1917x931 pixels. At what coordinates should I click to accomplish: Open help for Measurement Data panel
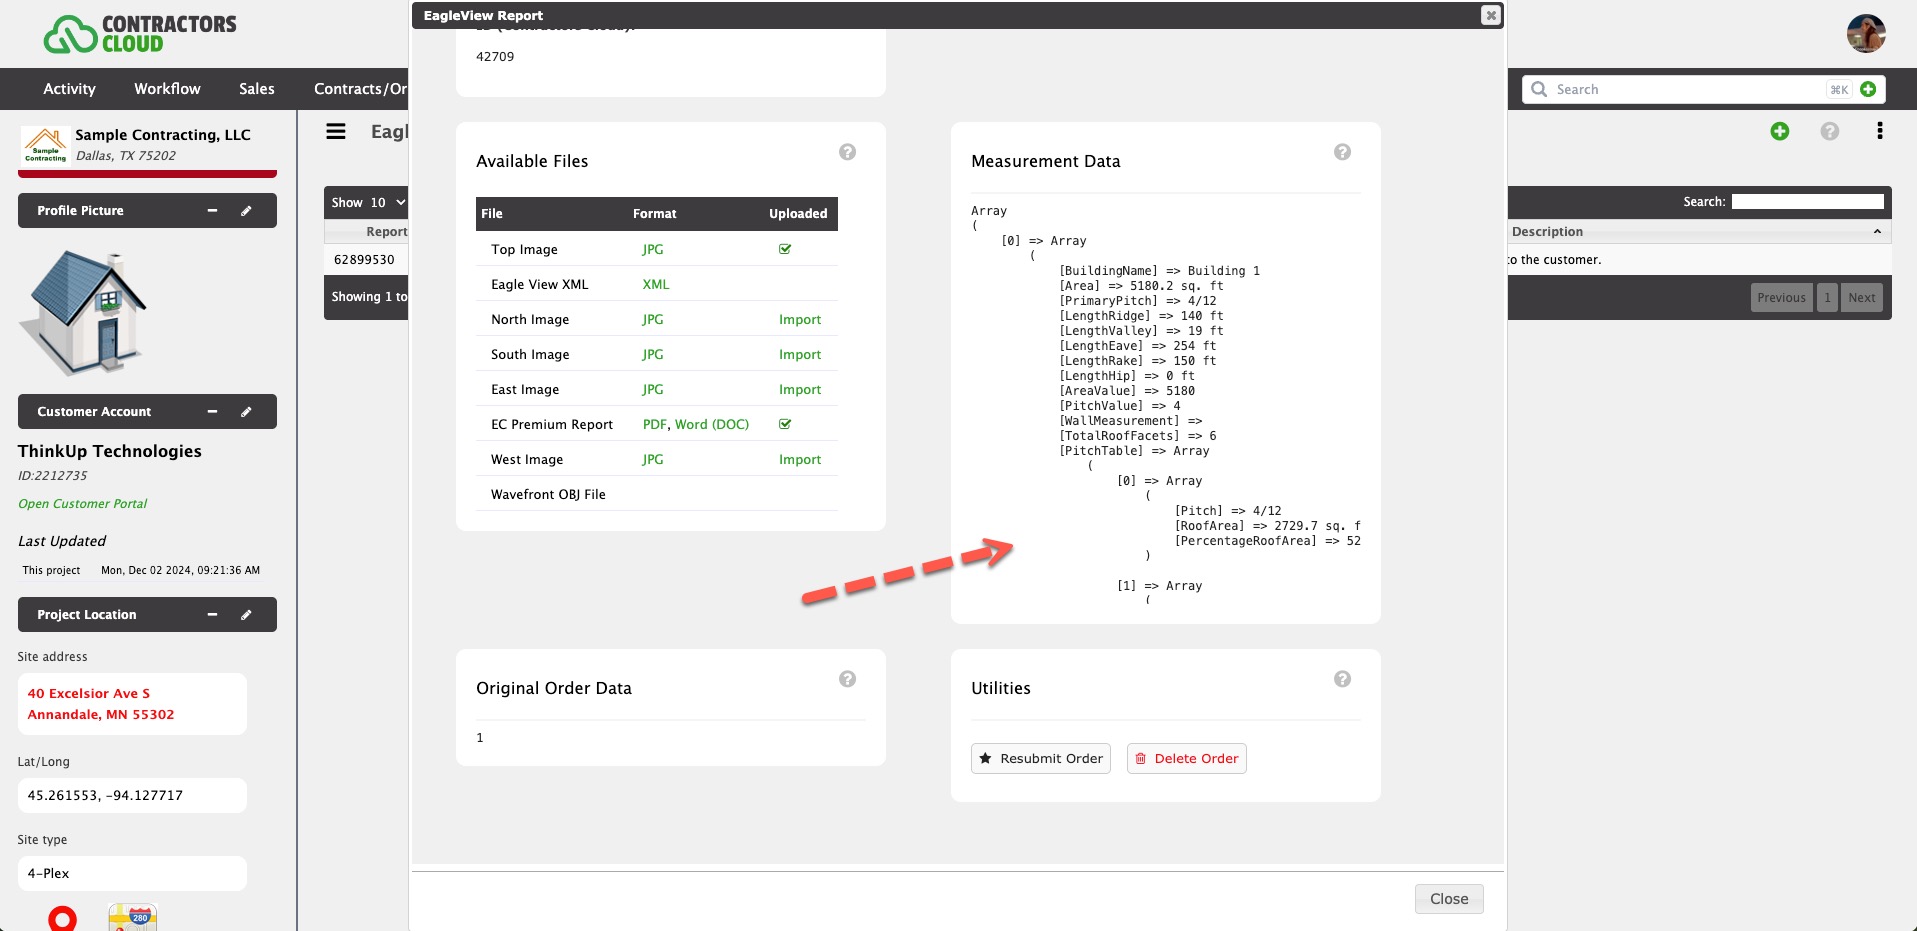tap(1342, 152)
